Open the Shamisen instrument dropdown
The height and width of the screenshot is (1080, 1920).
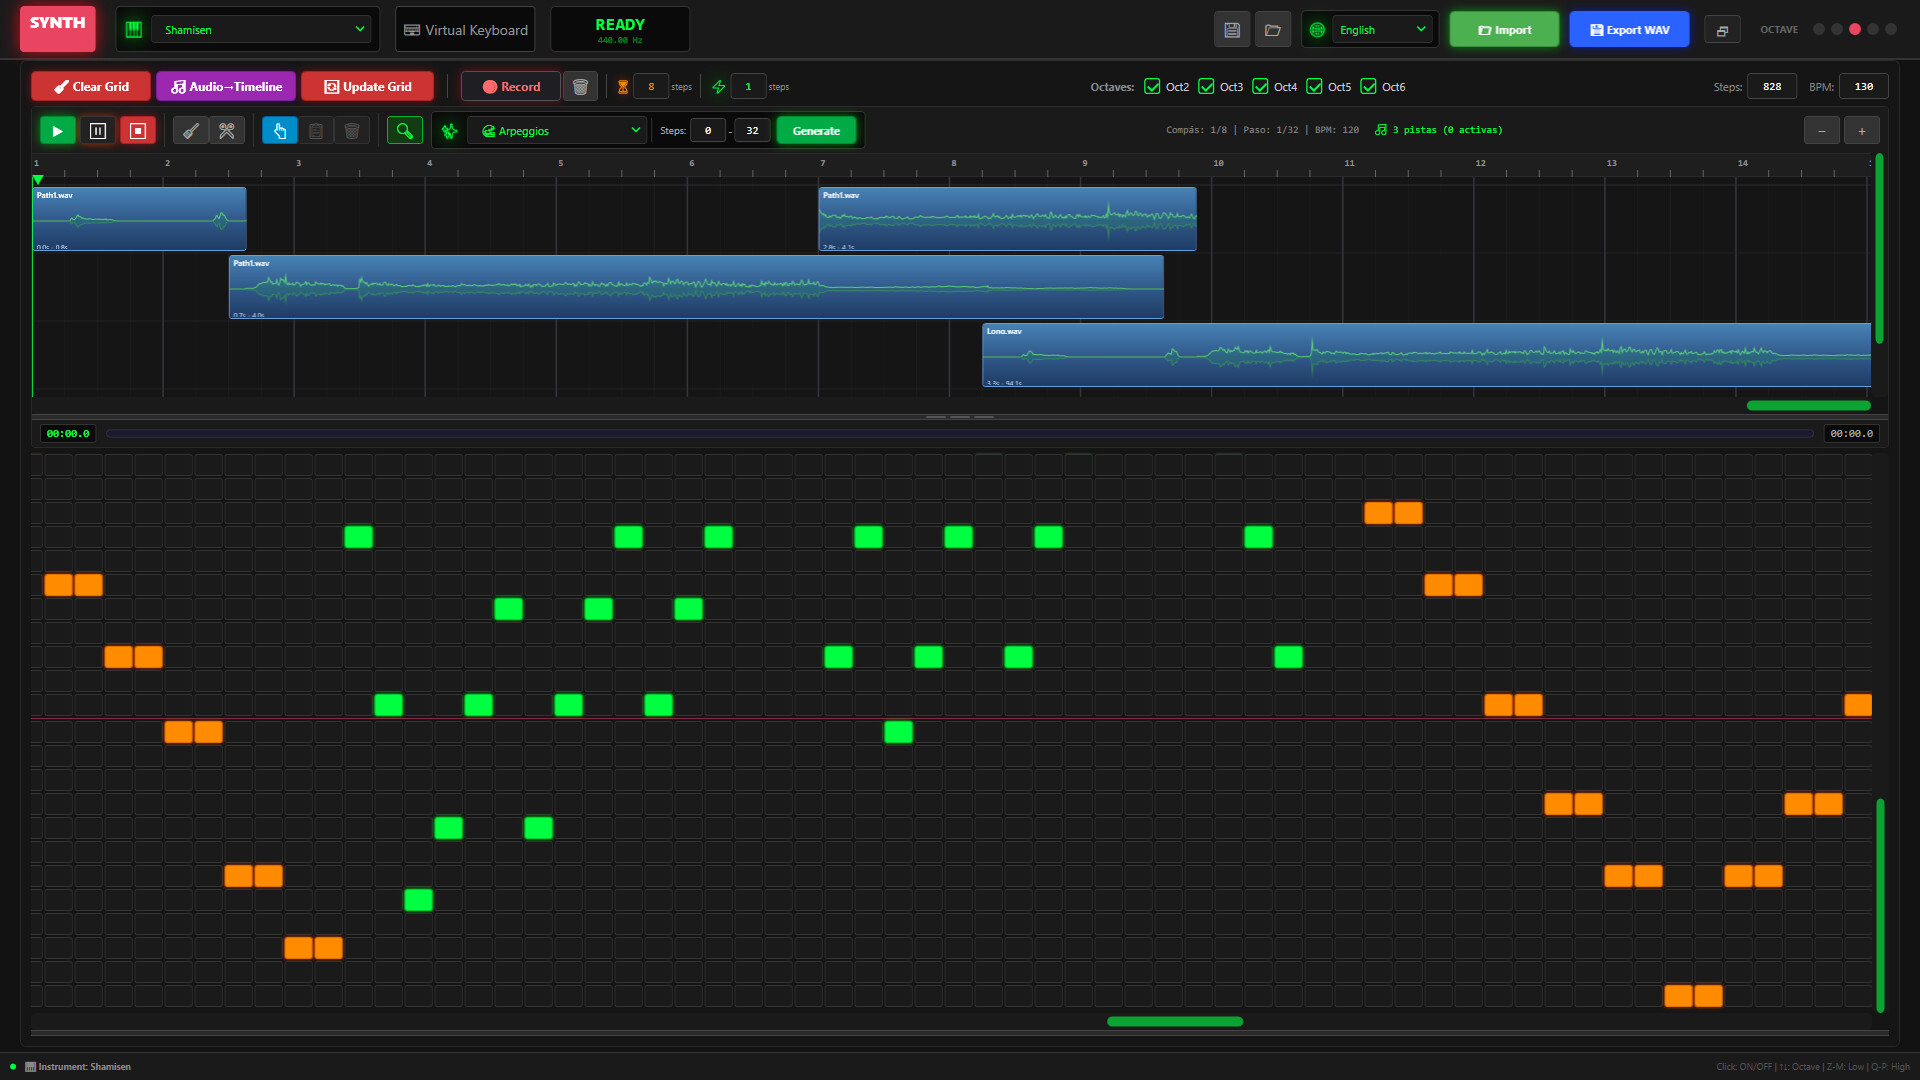coord(261,30)
